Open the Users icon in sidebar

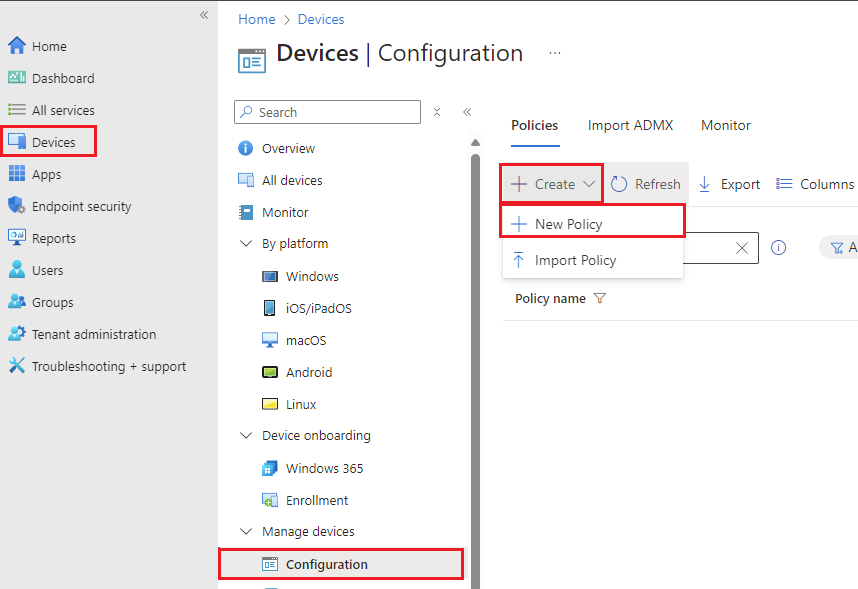(17, 270)
